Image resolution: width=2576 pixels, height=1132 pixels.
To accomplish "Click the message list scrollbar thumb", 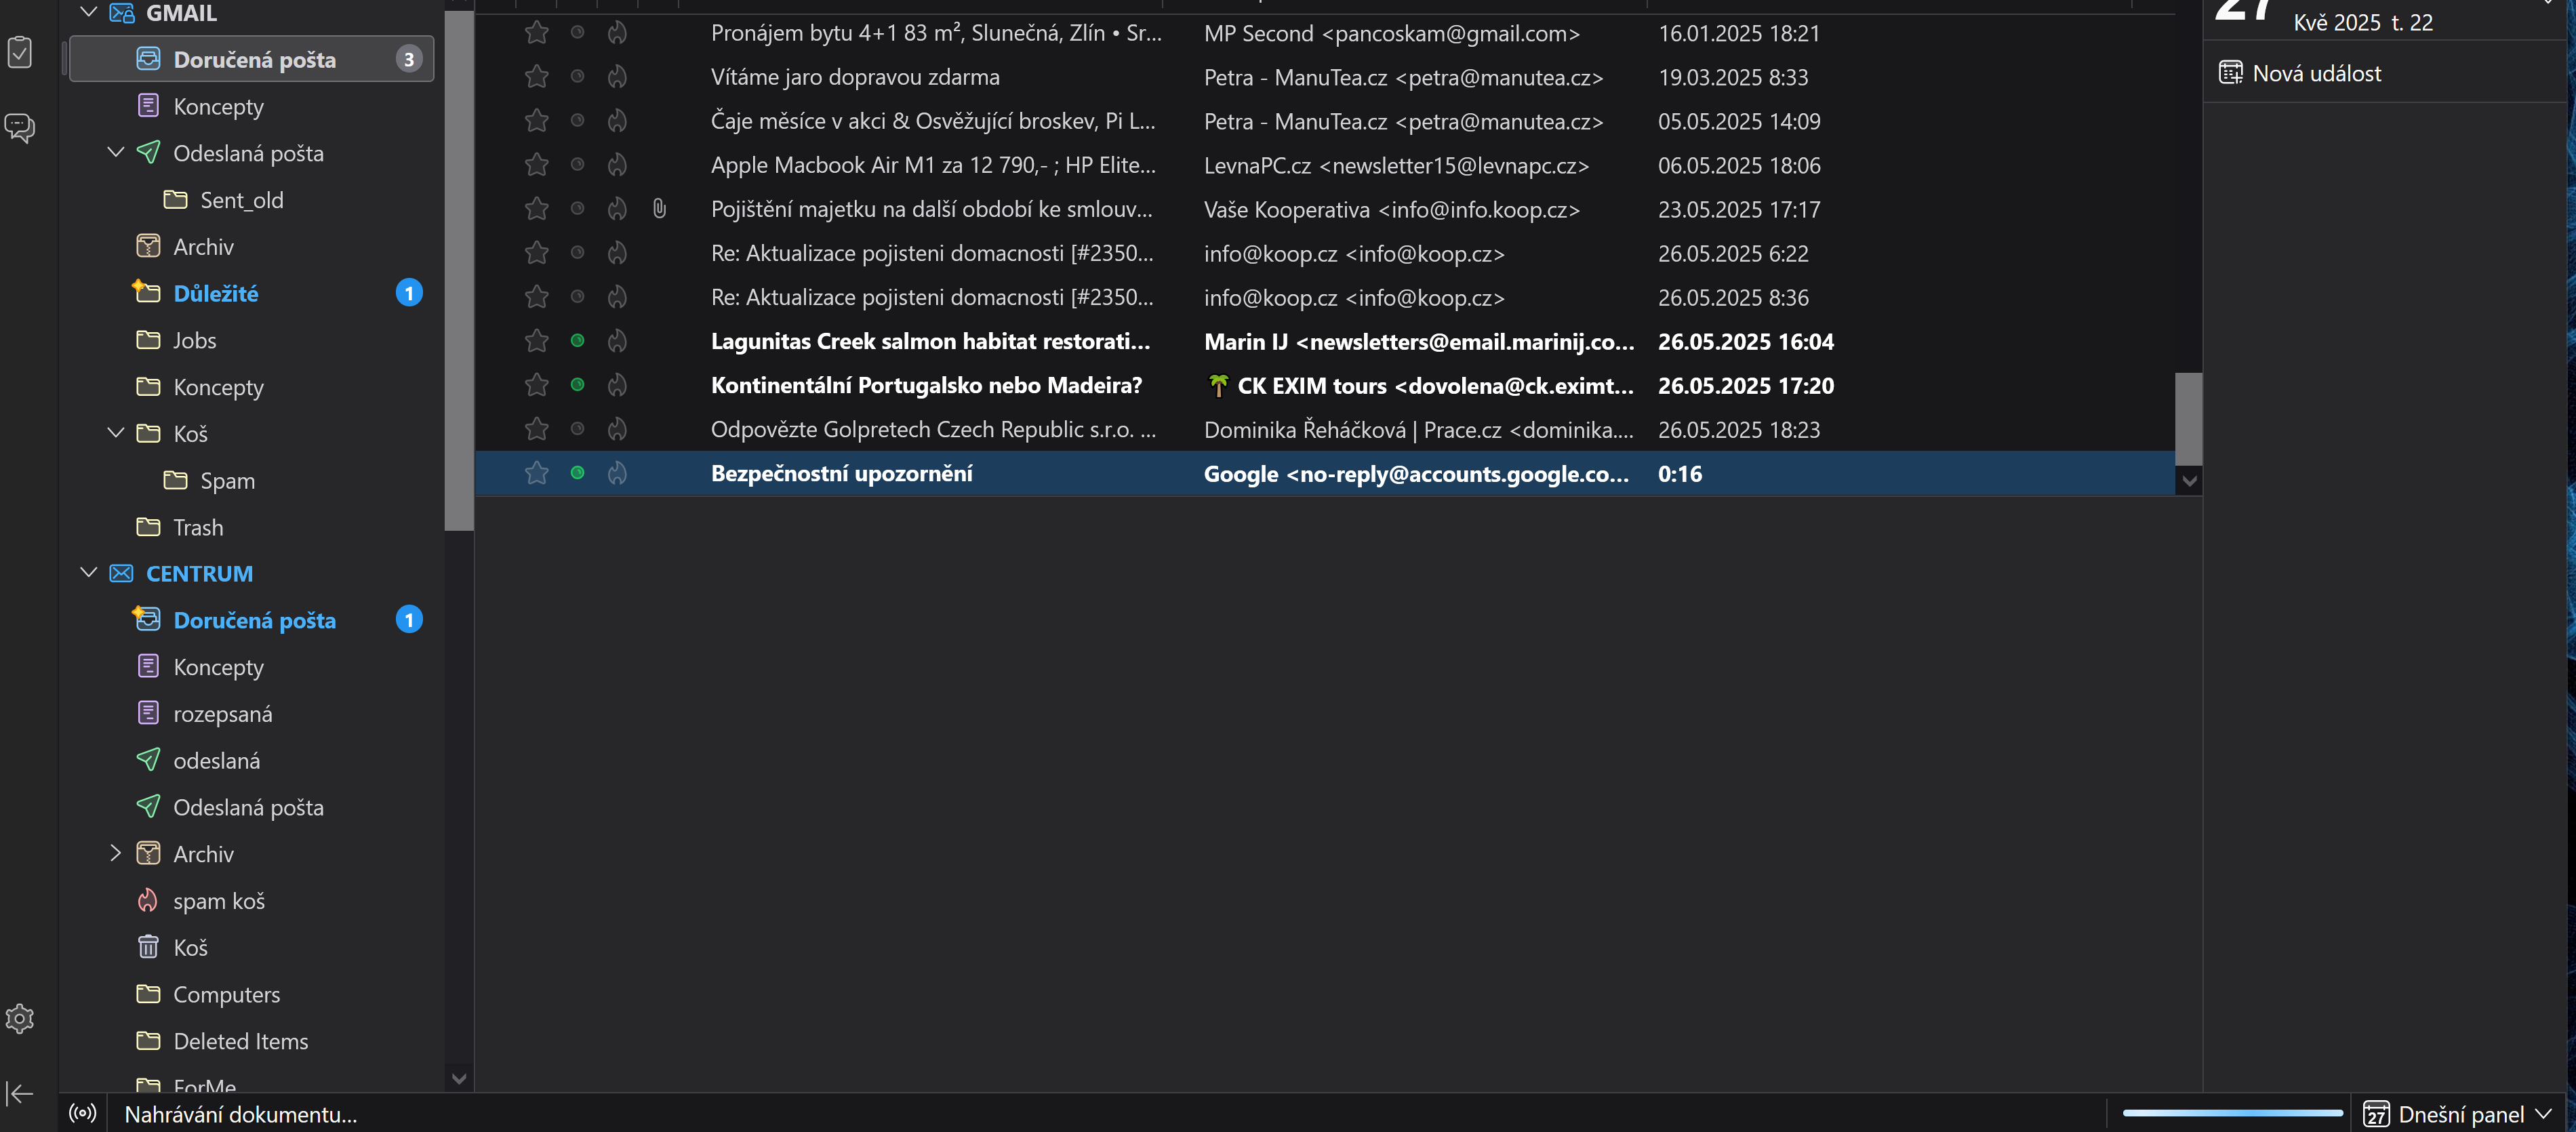I will click(2189, 419).
